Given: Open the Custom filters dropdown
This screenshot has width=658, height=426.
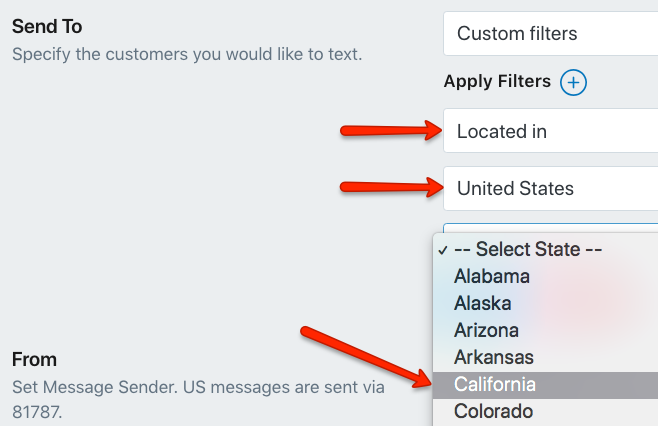Looking at the screenshot, I should 551,34.
